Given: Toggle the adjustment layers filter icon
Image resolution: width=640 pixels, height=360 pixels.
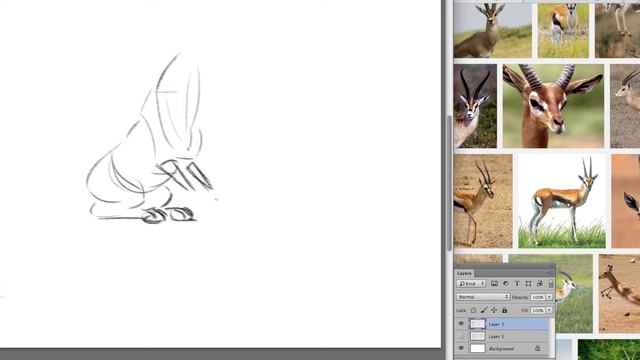Looking at the screenshot, I should 506,283.
